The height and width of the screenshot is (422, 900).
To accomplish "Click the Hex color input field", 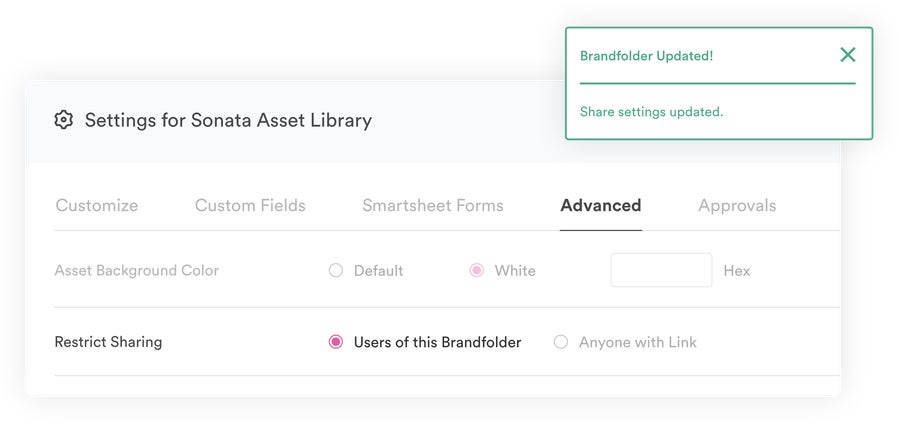I will click(x=661, y=270).
